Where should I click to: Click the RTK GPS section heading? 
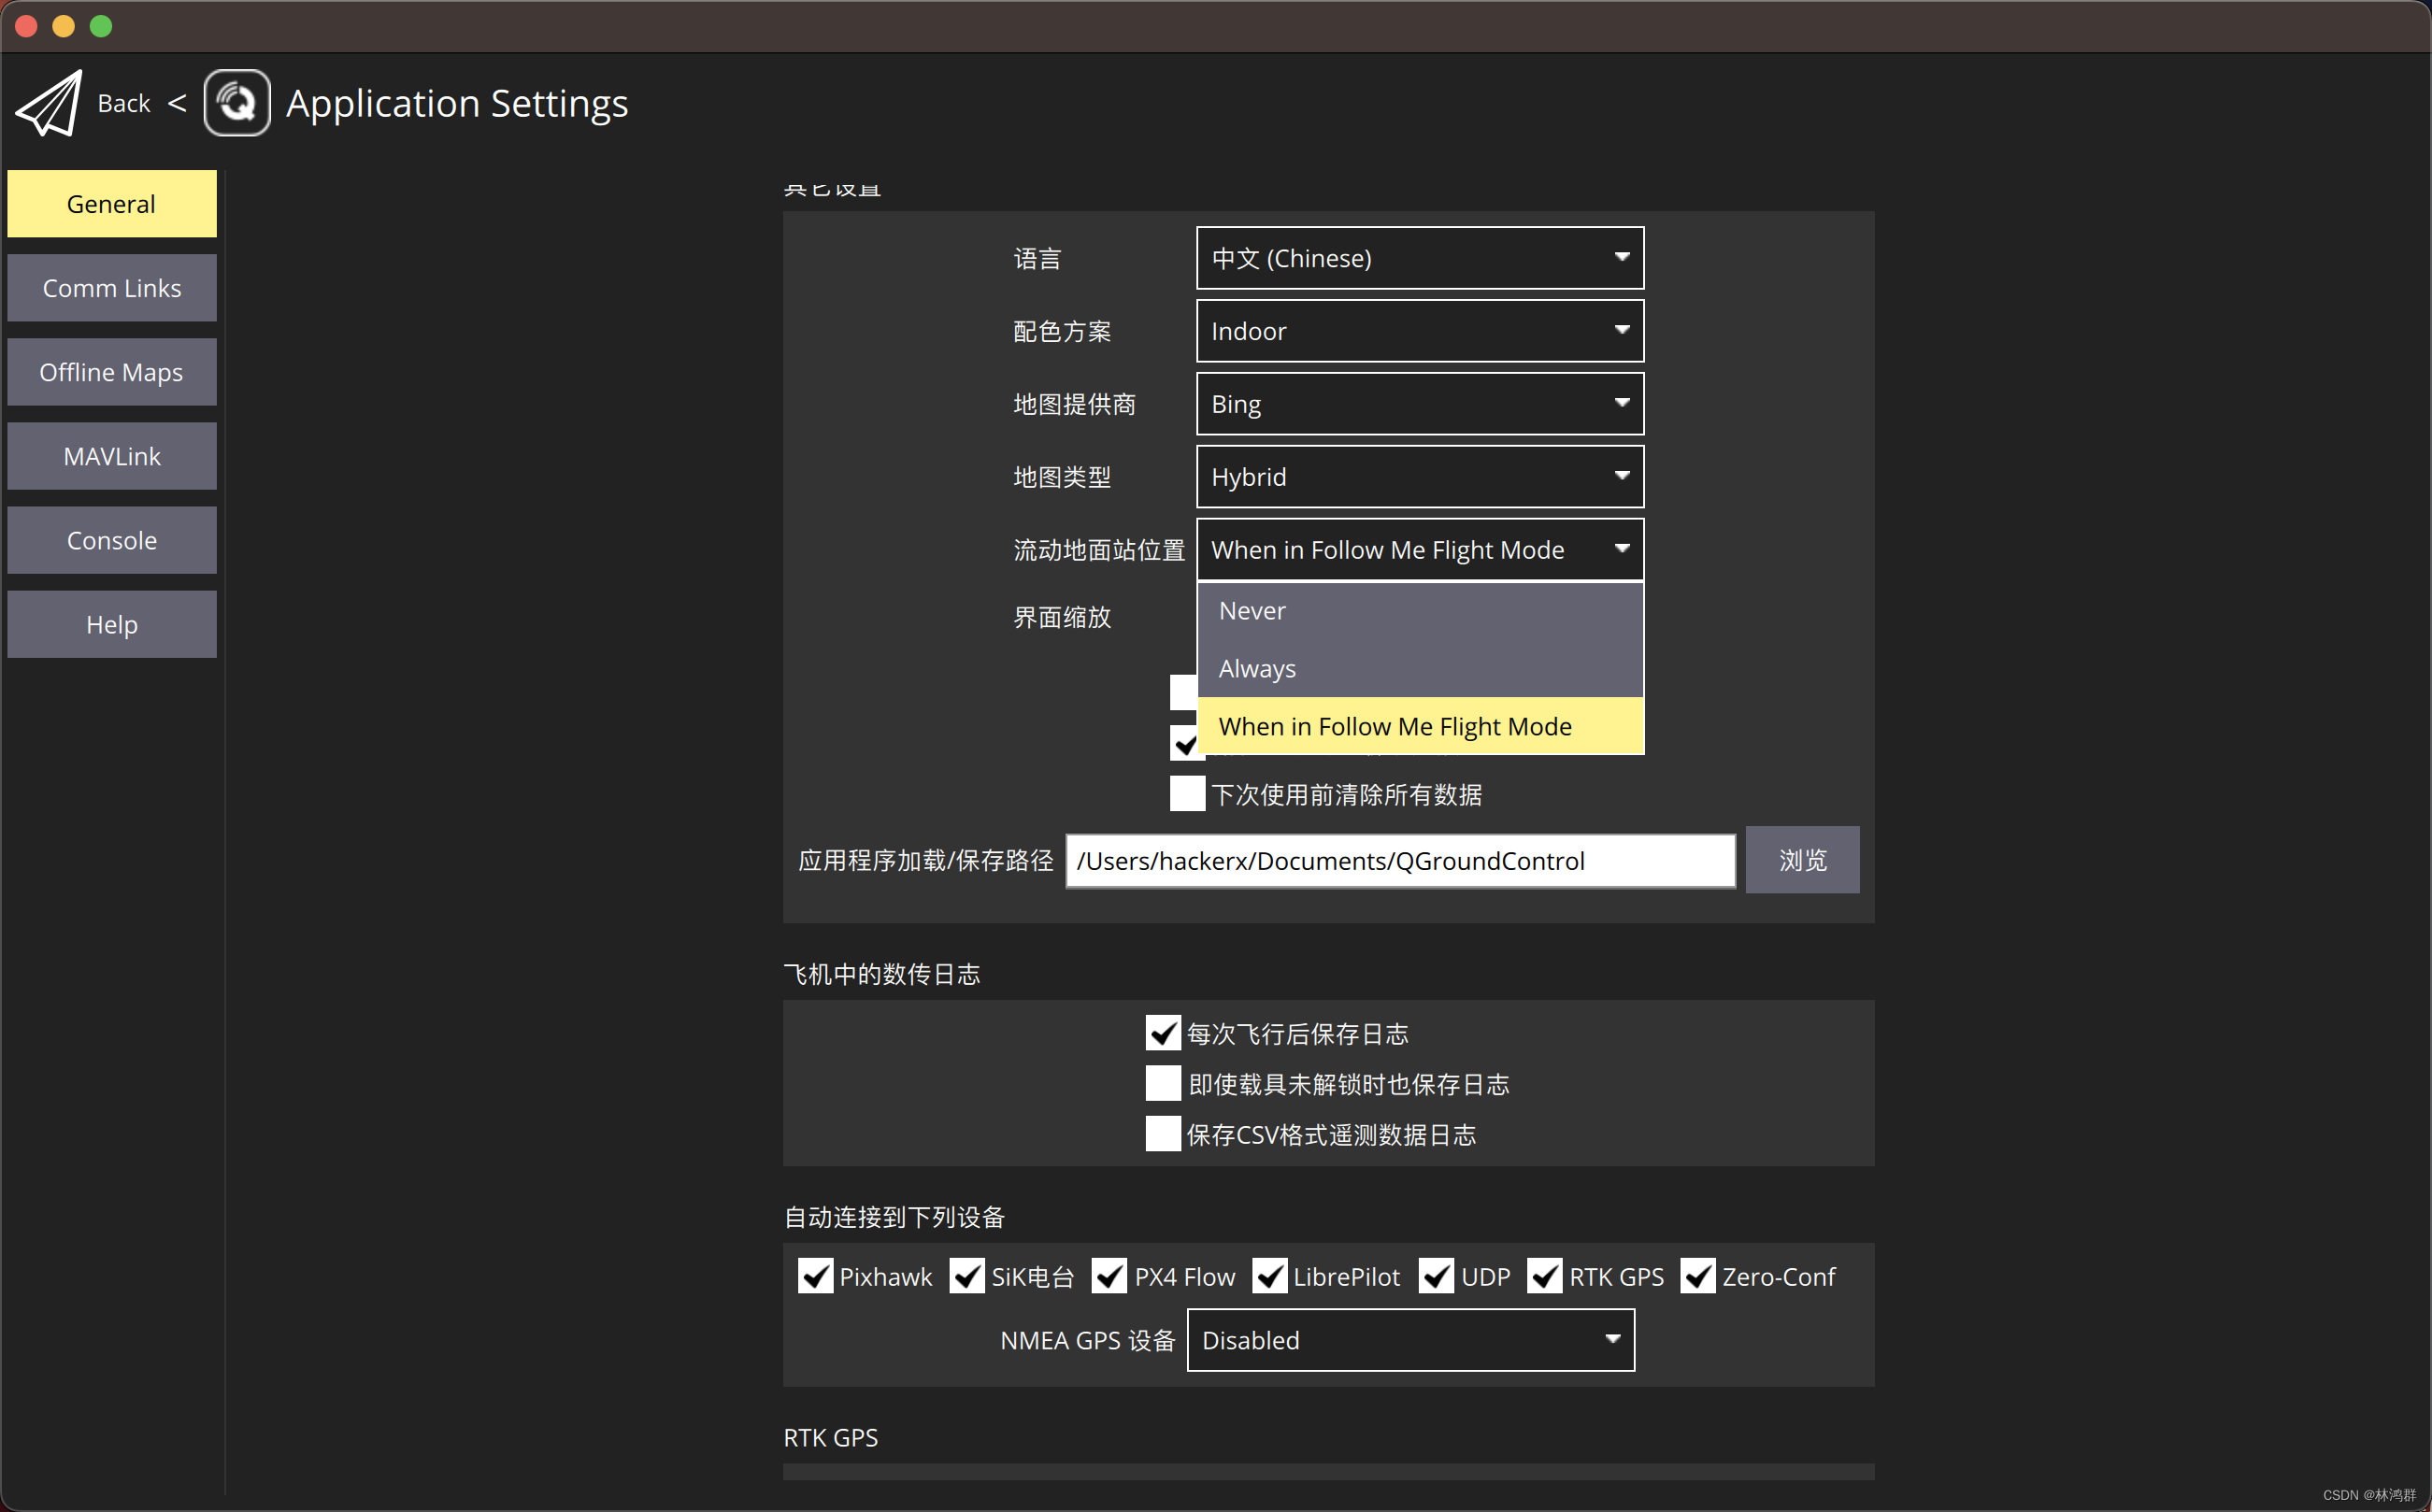pos(830,1437)
